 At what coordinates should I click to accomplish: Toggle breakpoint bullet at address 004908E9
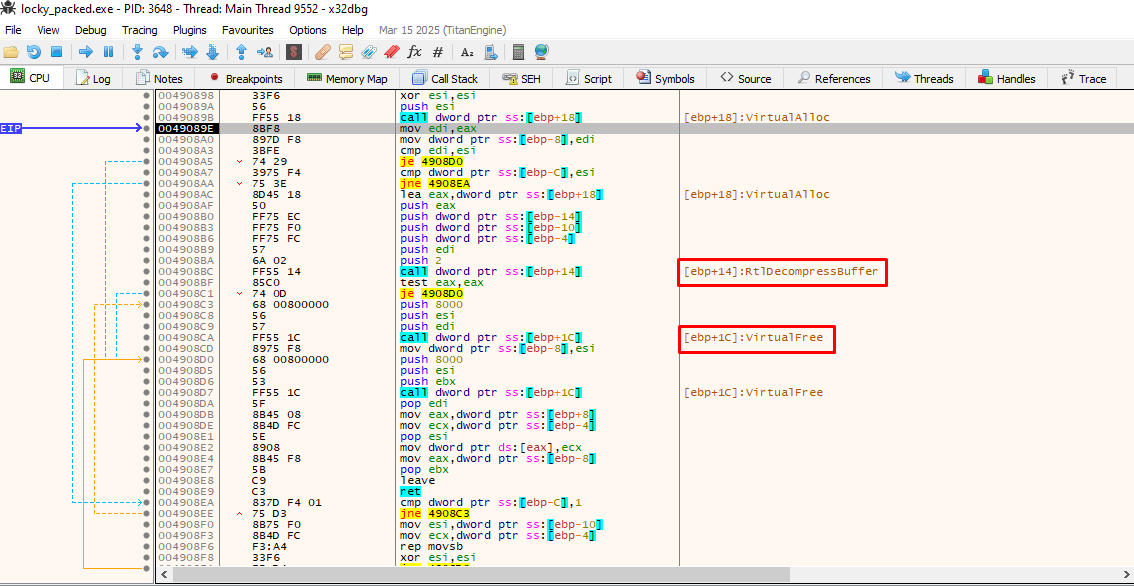(x=148, y=491)
